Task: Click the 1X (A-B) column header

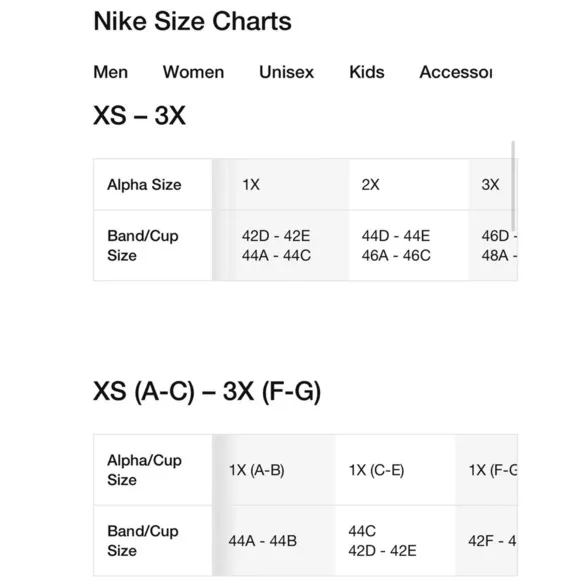Action: click(x=274, y=470)
